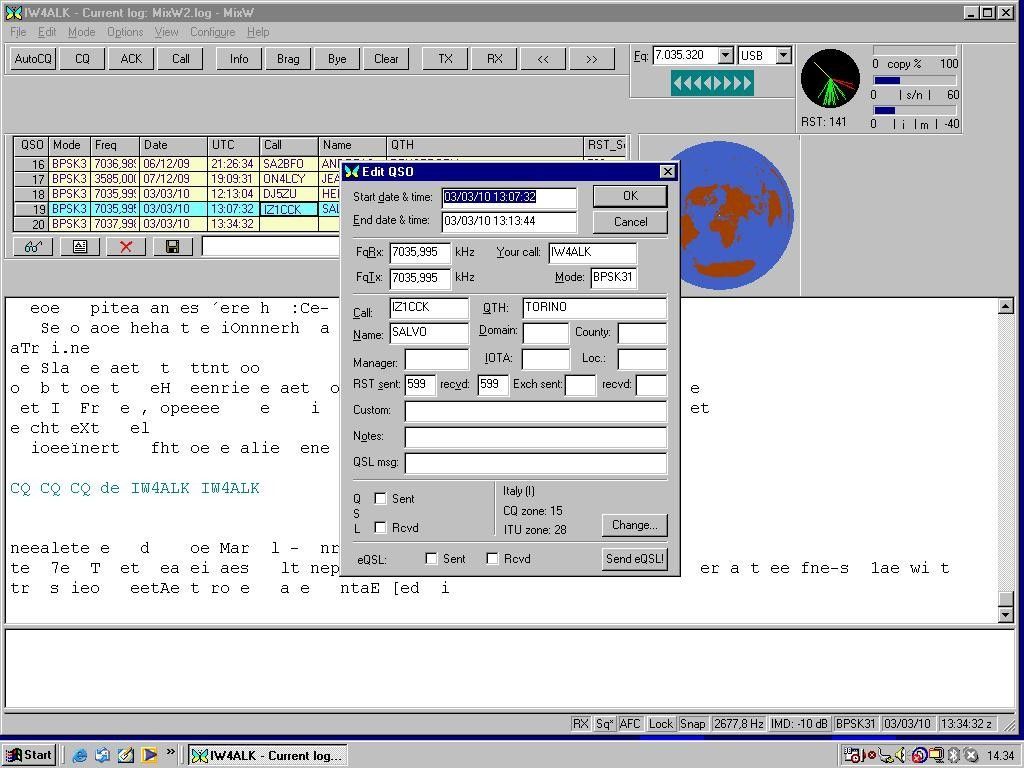Click the s/n level meter bar
The image size is (1024, 768).
pyautogui.click(x=915, y=80)
